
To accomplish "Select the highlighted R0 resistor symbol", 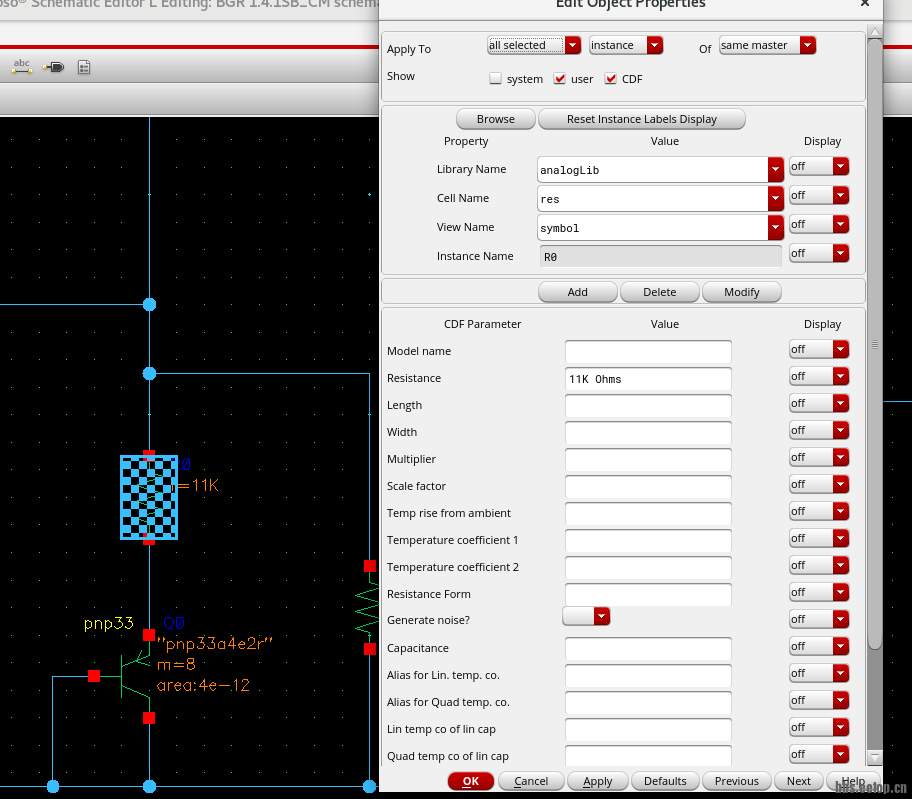I will click(x=149, y=497).
